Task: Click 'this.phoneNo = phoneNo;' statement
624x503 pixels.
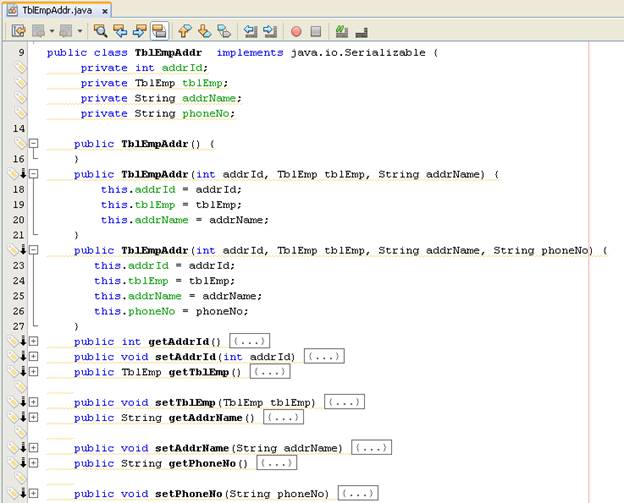Action: [x=171, y=311]
